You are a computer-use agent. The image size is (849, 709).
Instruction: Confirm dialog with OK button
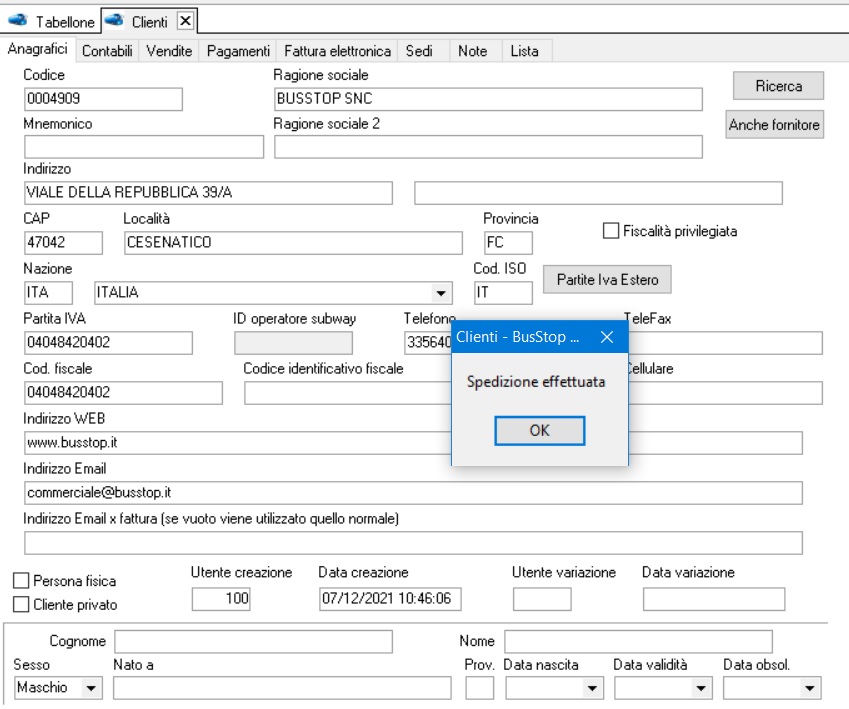(539, 431)
